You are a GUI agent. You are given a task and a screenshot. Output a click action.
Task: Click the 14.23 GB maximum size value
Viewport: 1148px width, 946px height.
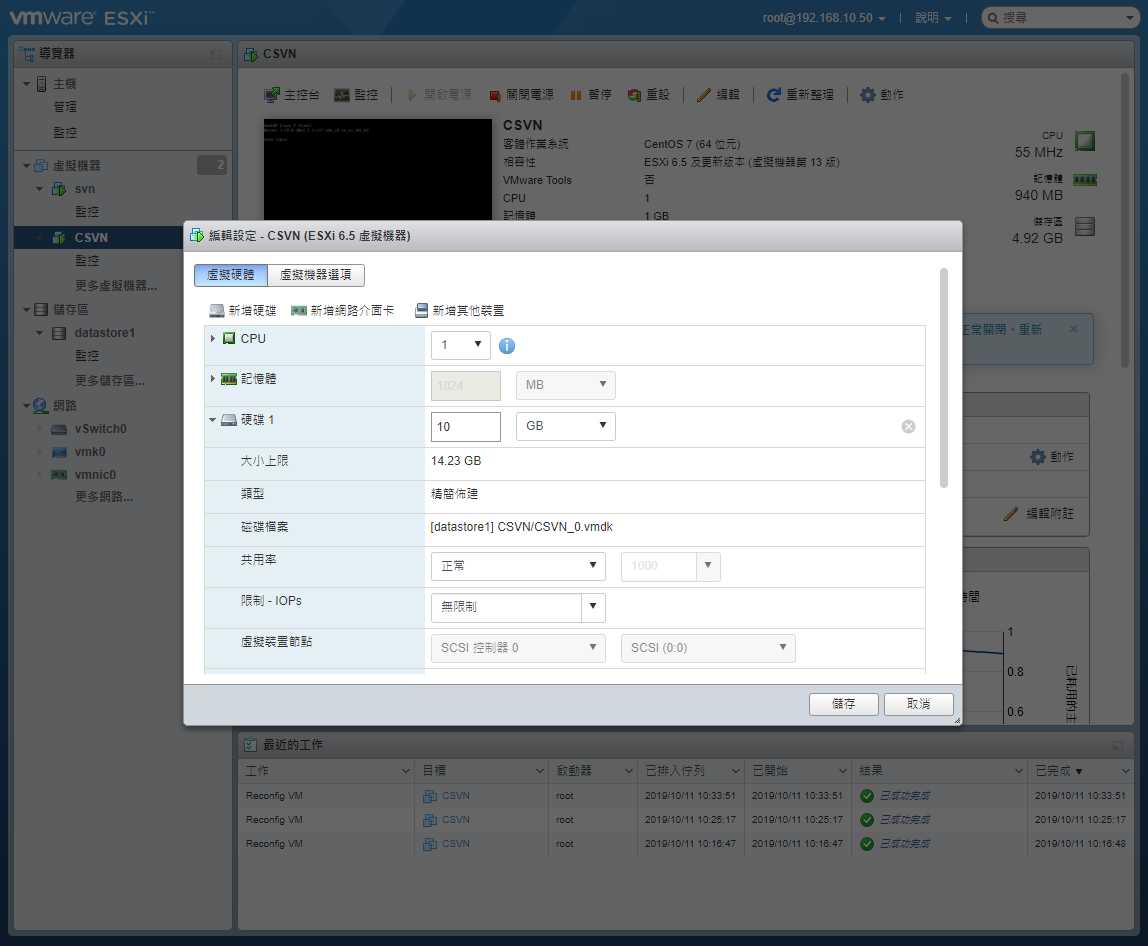pyautogui.click(x=456, y=461)
